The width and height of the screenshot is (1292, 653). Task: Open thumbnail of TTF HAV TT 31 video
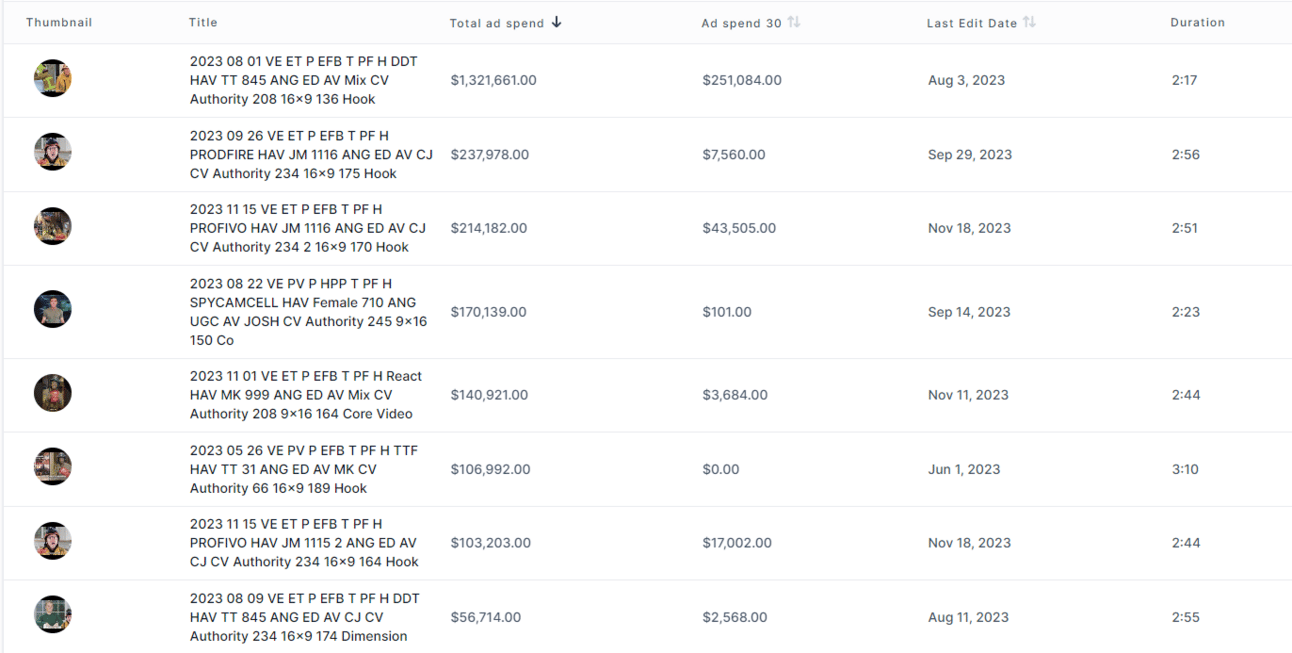(x=52, y=467)
